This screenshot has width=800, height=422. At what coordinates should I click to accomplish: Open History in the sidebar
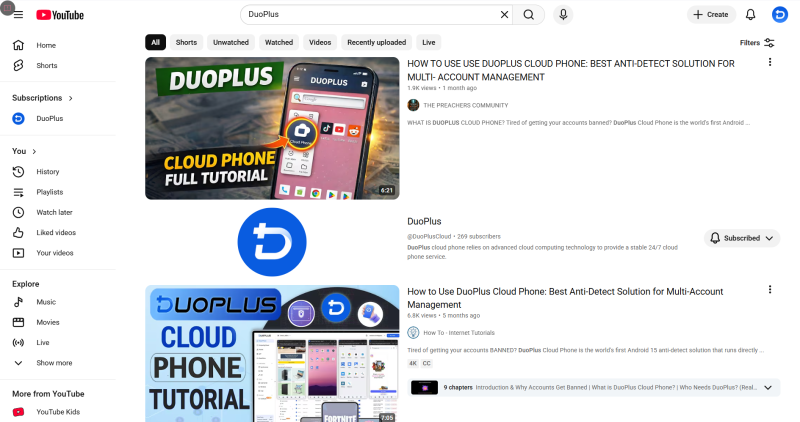[47, 171]
